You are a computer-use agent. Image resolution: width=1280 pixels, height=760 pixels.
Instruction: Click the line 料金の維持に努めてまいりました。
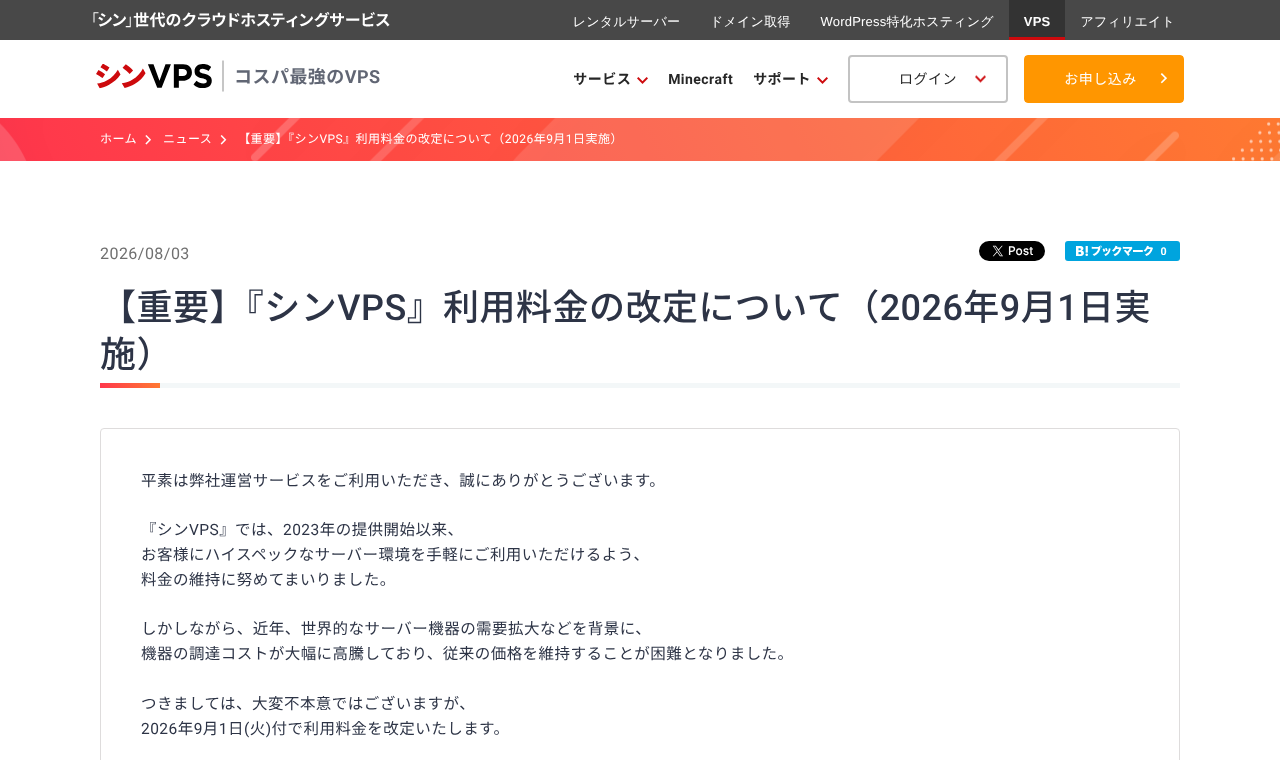click(268, 579)
